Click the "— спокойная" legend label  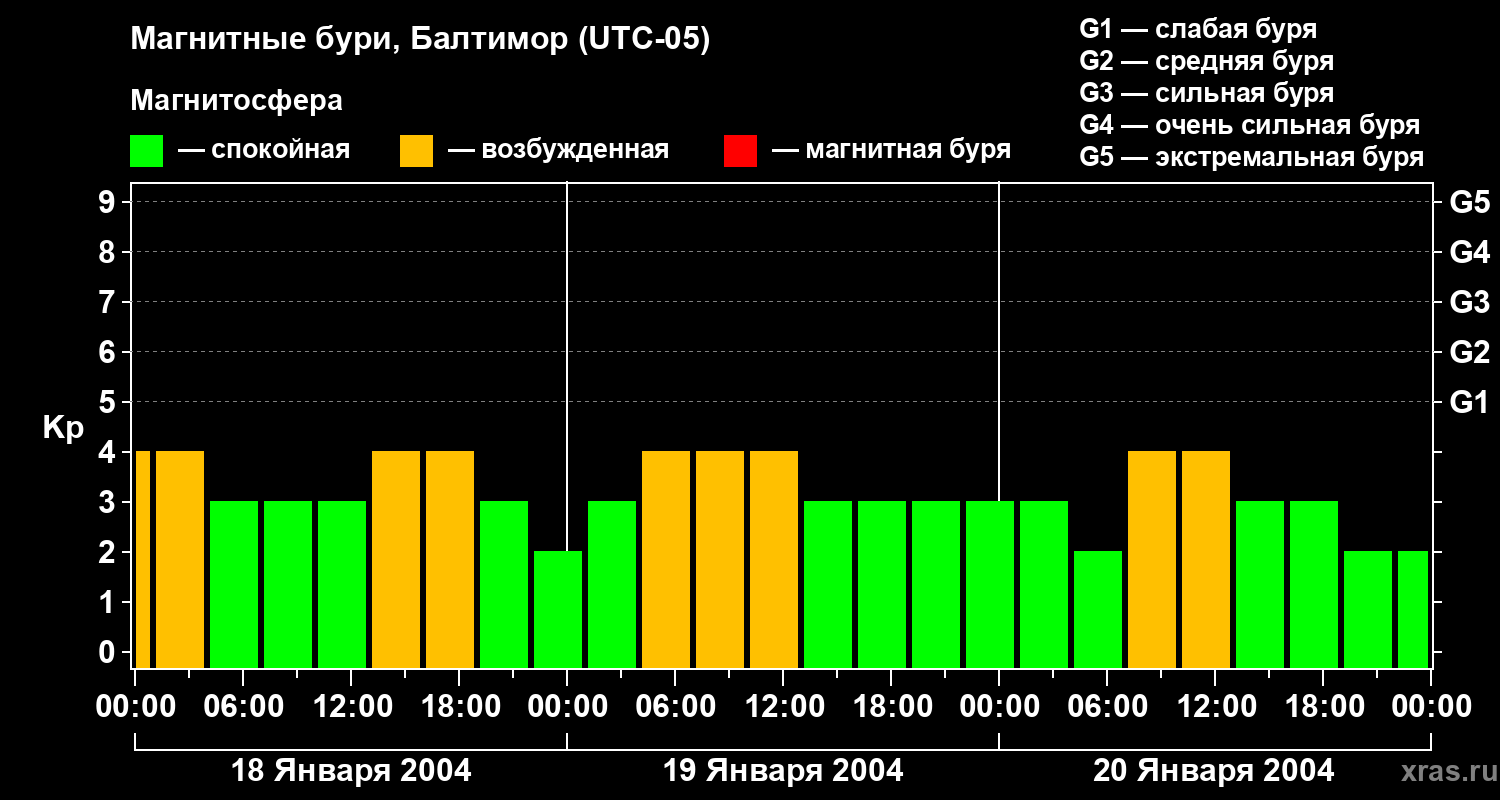pos(264,150)
